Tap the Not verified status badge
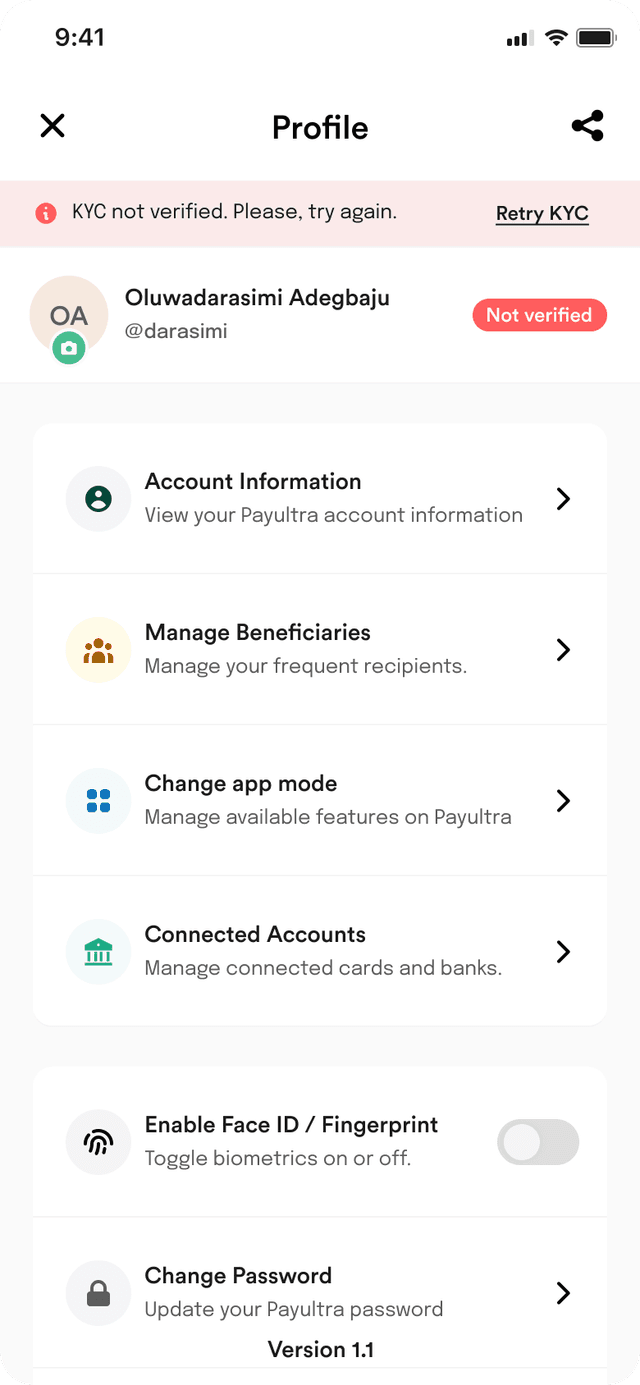The image size is (640, 1385). 540,315
